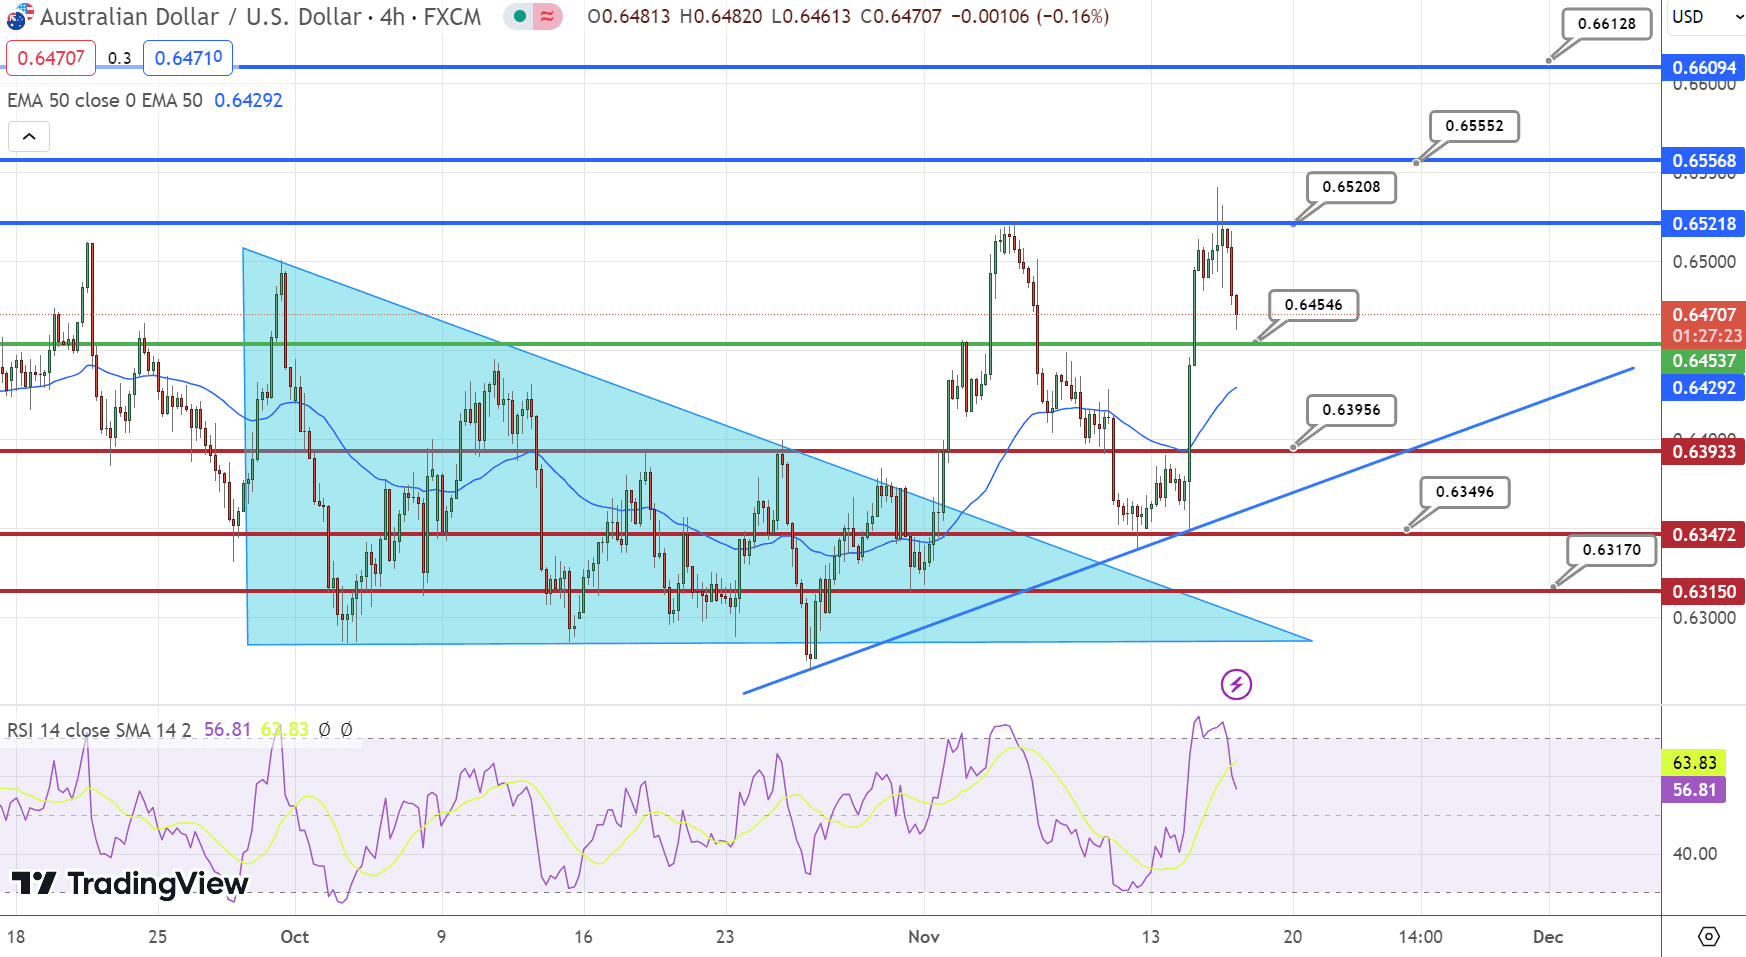Click the 0.63170 price callout label
This screenshot has height=957, width=1746.
(x=1612, y=550)
